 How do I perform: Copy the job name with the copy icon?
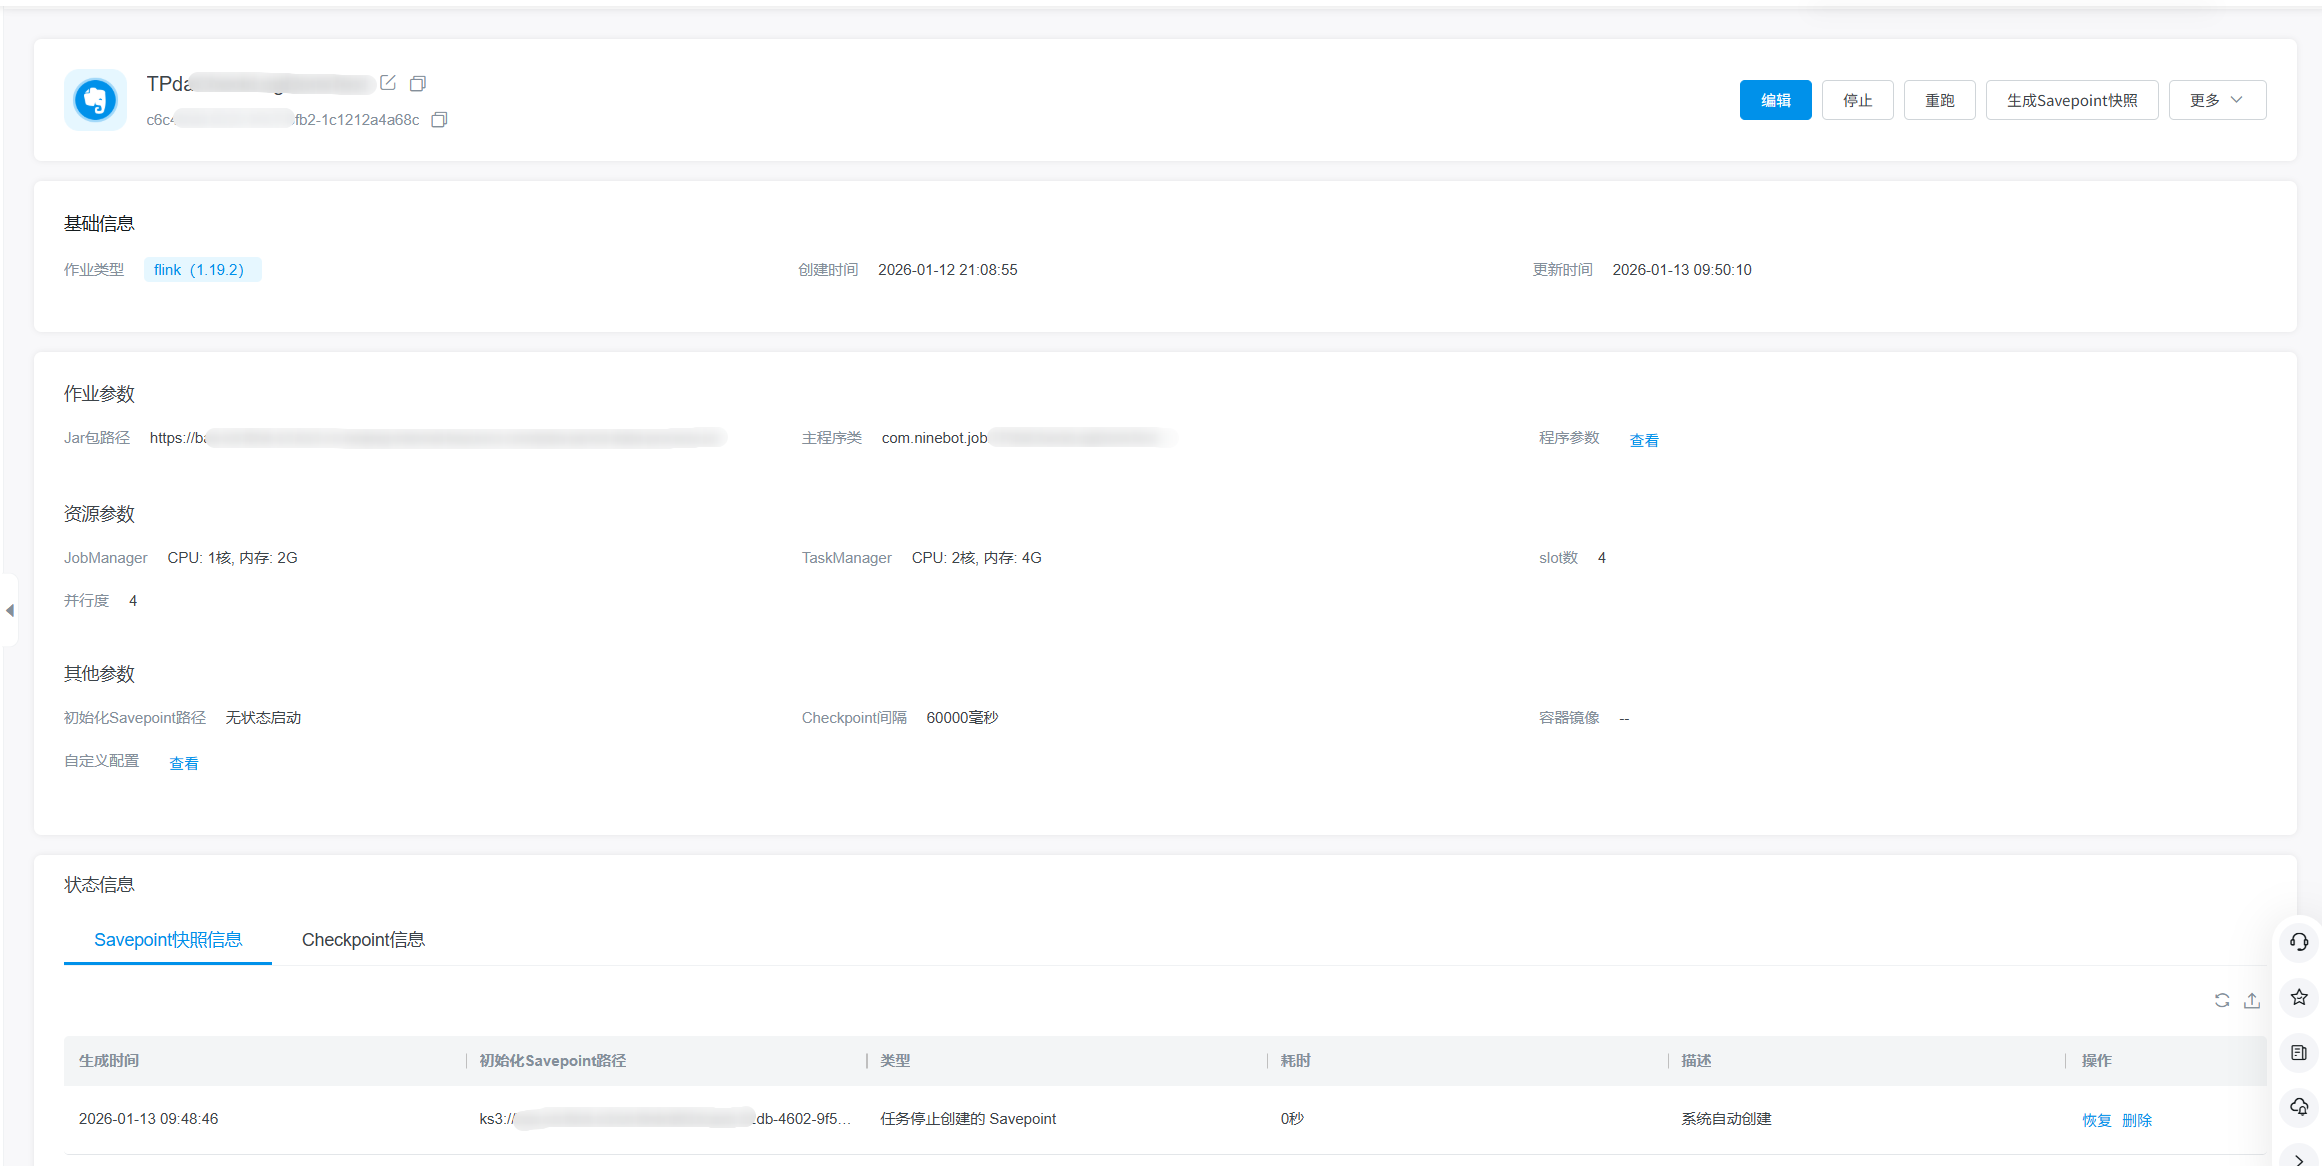tap(418, 83)
